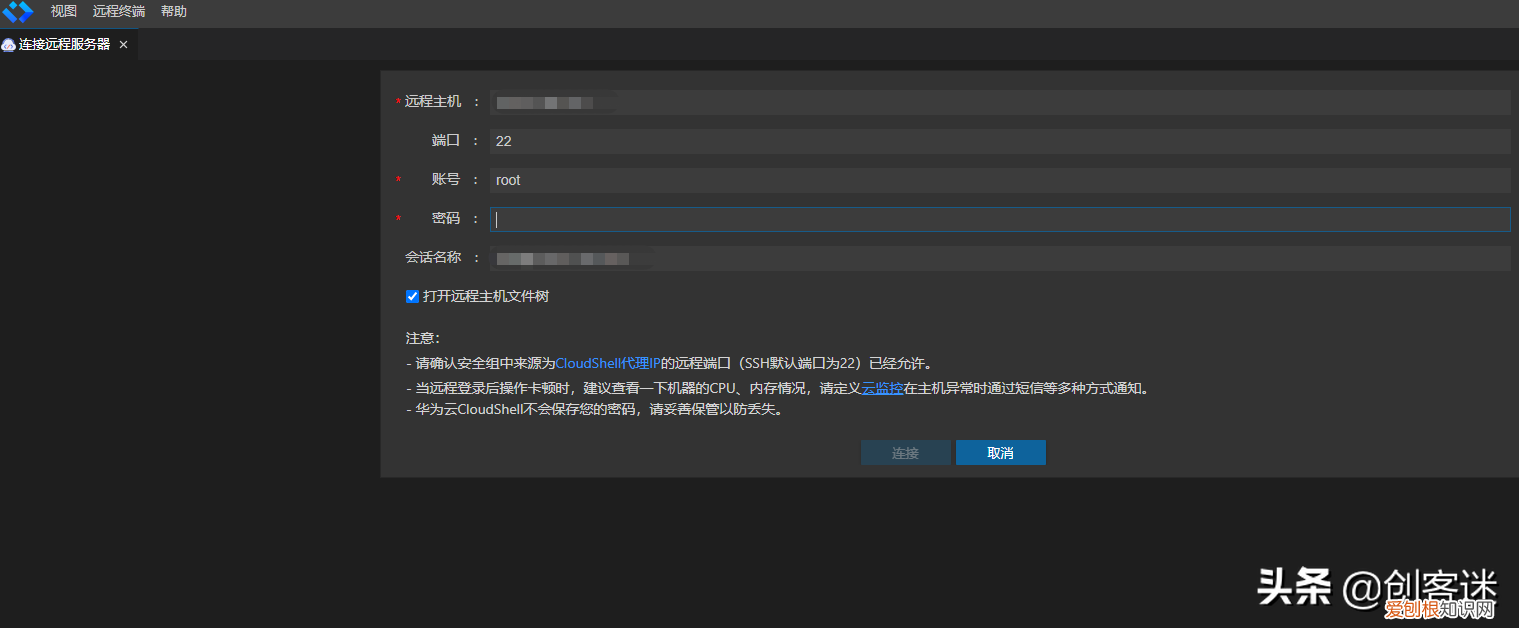Click the cloud icon on the 连接远程服务器 tab
Screen dimensions: 1519x628
(10, 44)
